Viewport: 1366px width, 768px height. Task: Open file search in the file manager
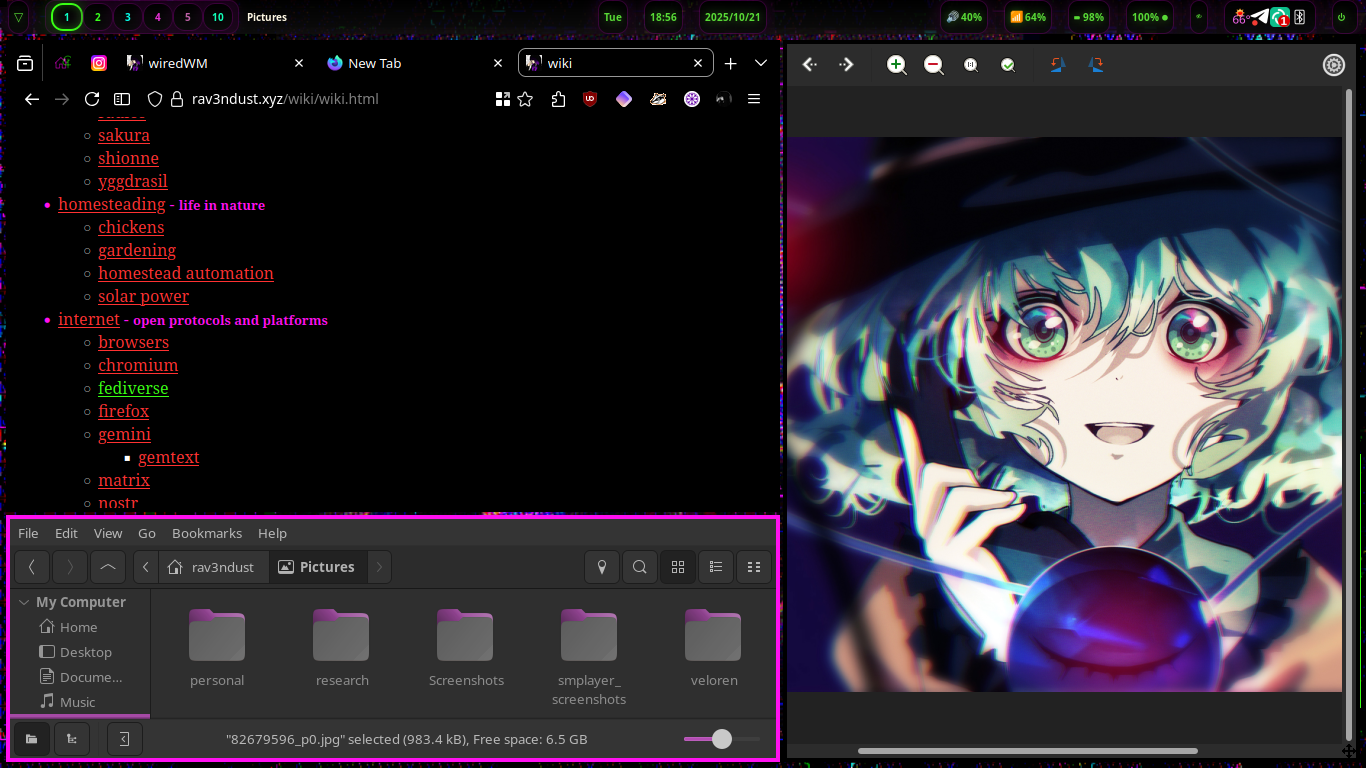(x=639, y=567)
